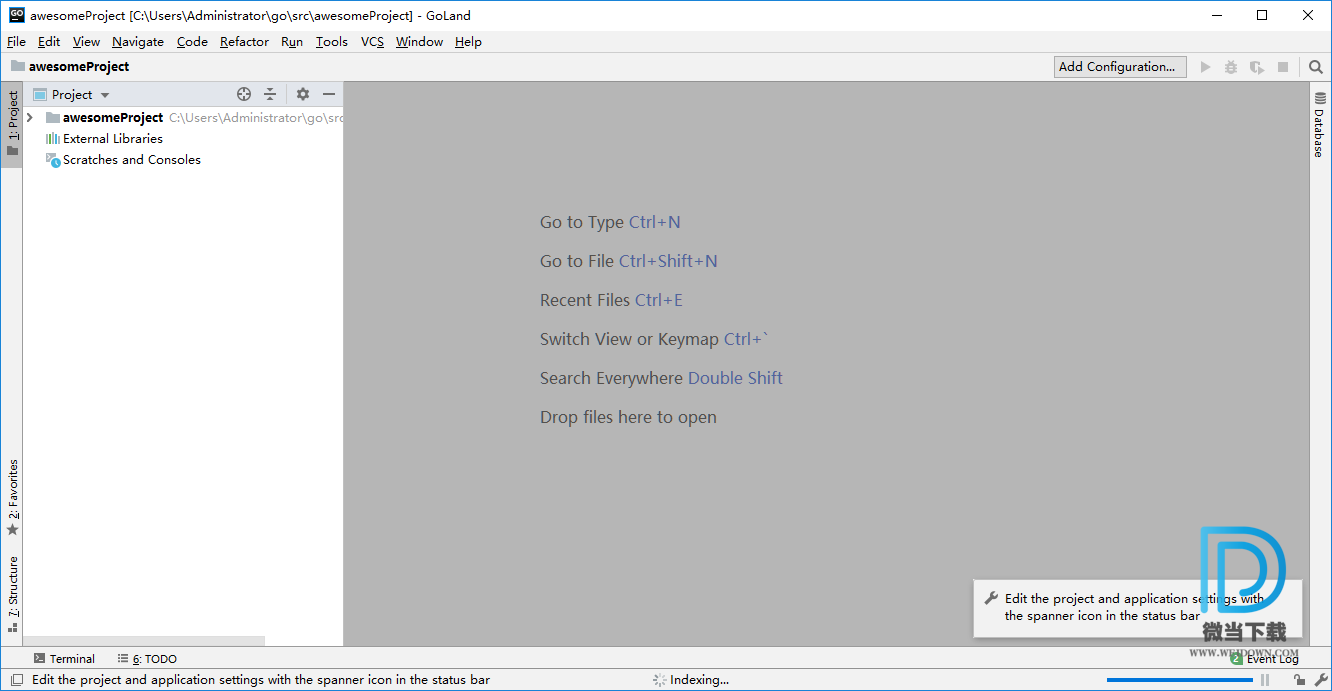Hide the Project panel with minus icon
The image size is (1332, 691).
pyautogui.click(x=328, y=94)
